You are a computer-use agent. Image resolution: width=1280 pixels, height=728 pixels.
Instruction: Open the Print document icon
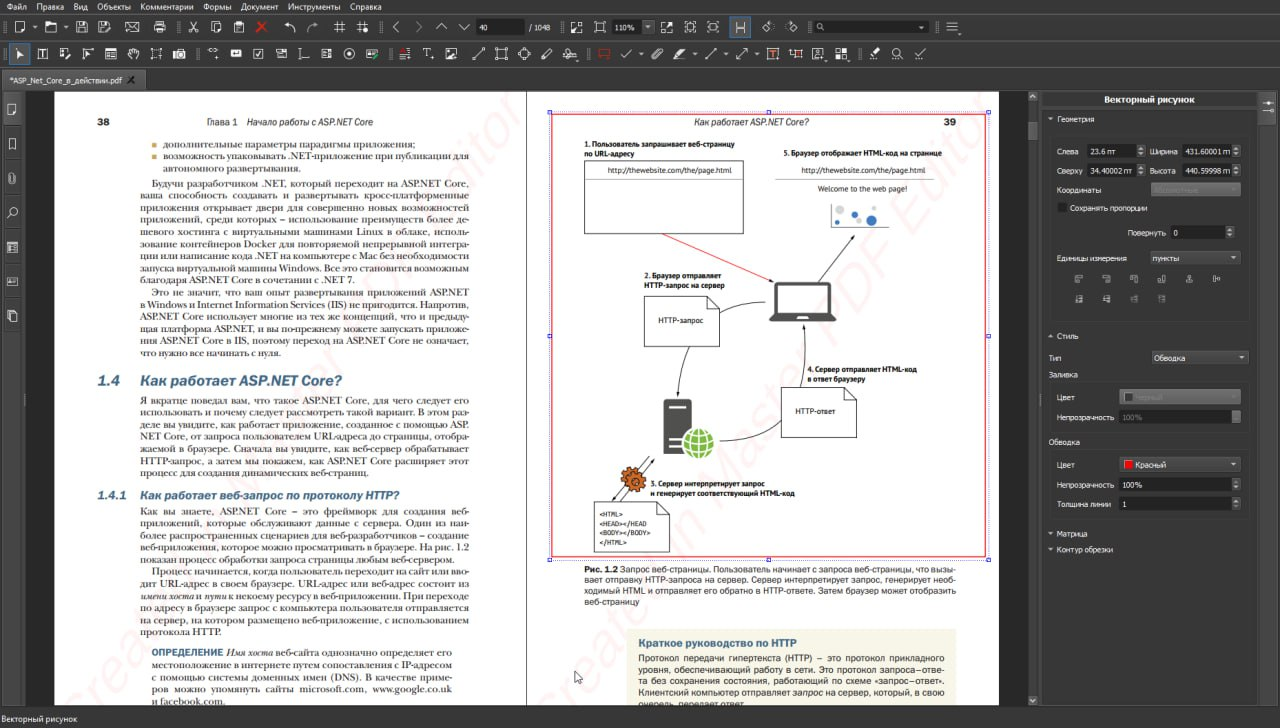click(x=160, y=26)
